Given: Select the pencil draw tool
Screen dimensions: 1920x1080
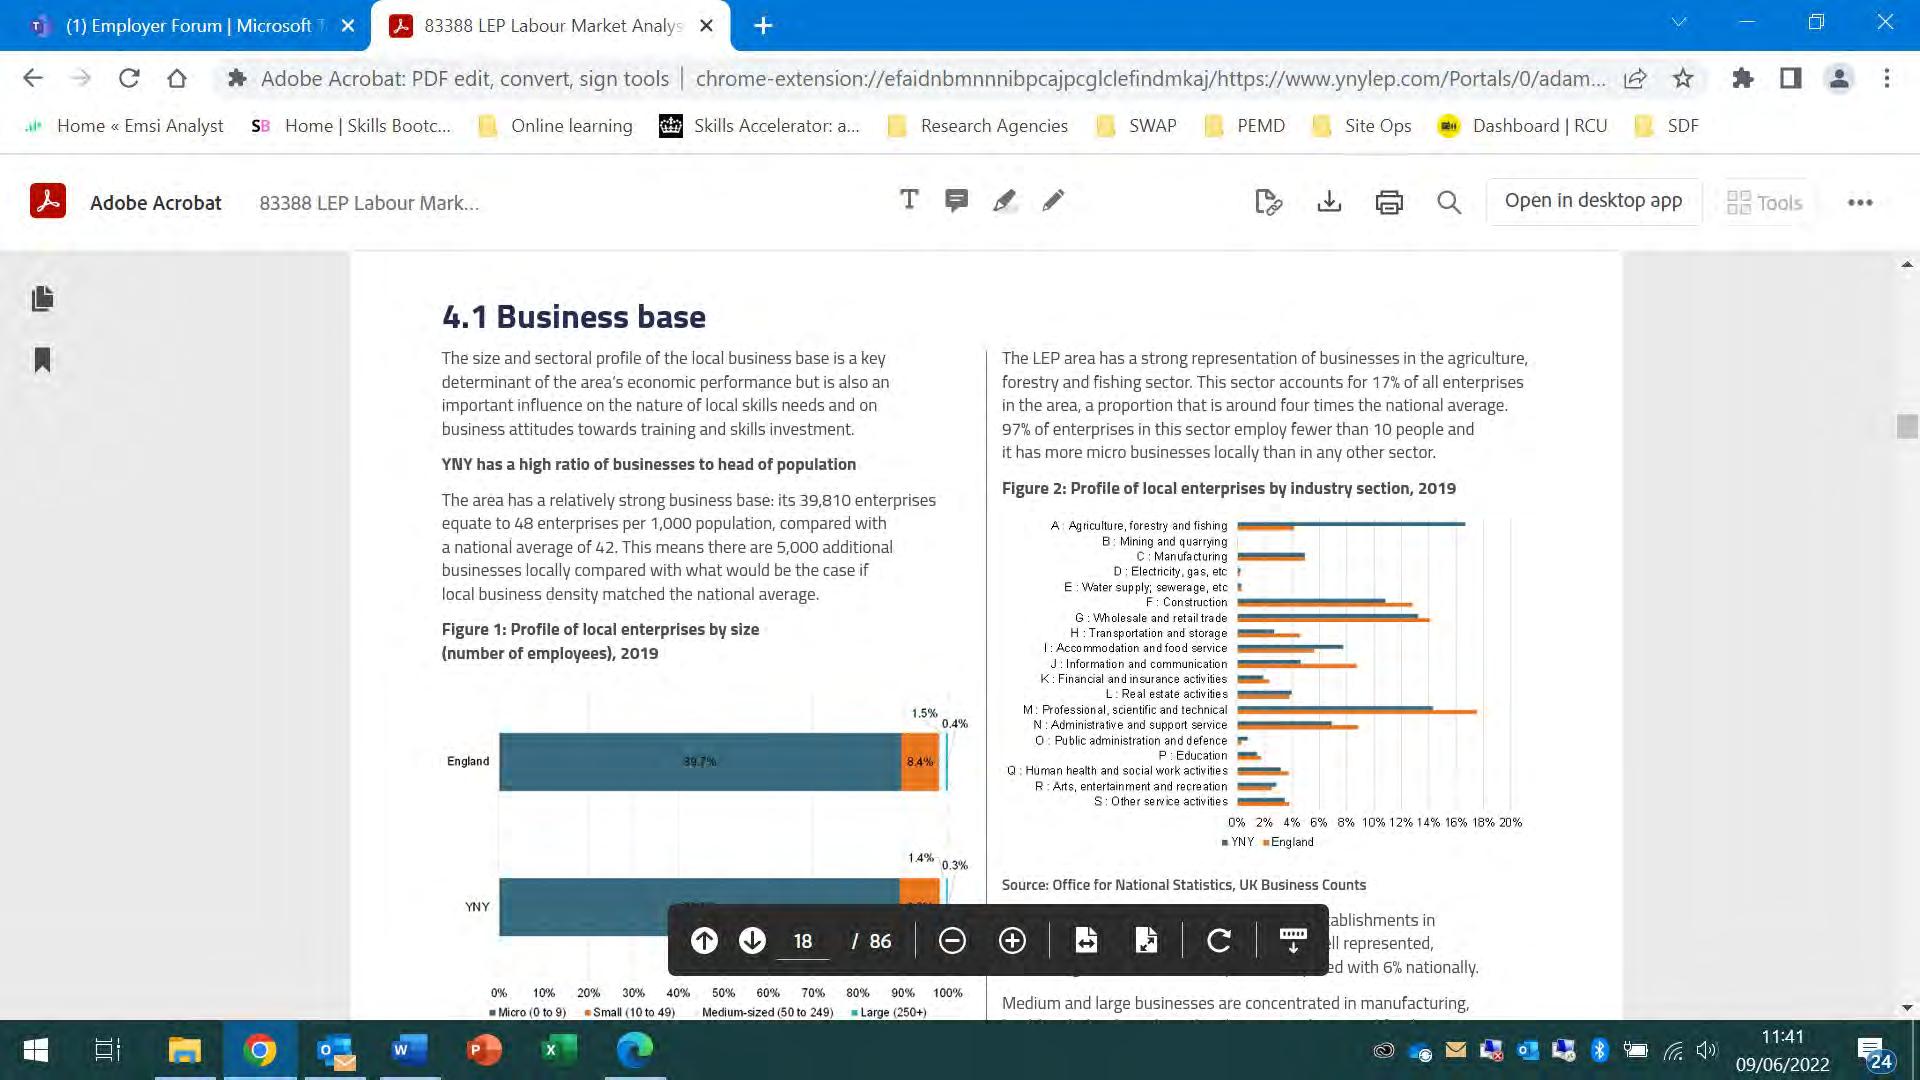Looking at the screenshot, I should tap(1053, 201).
